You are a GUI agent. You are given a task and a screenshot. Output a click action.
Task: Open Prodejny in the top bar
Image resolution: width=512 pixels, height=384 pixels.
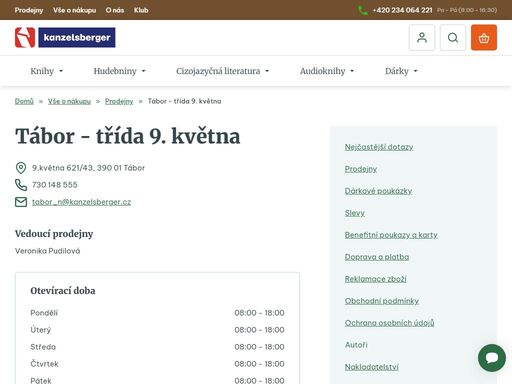tap(29, 10)
